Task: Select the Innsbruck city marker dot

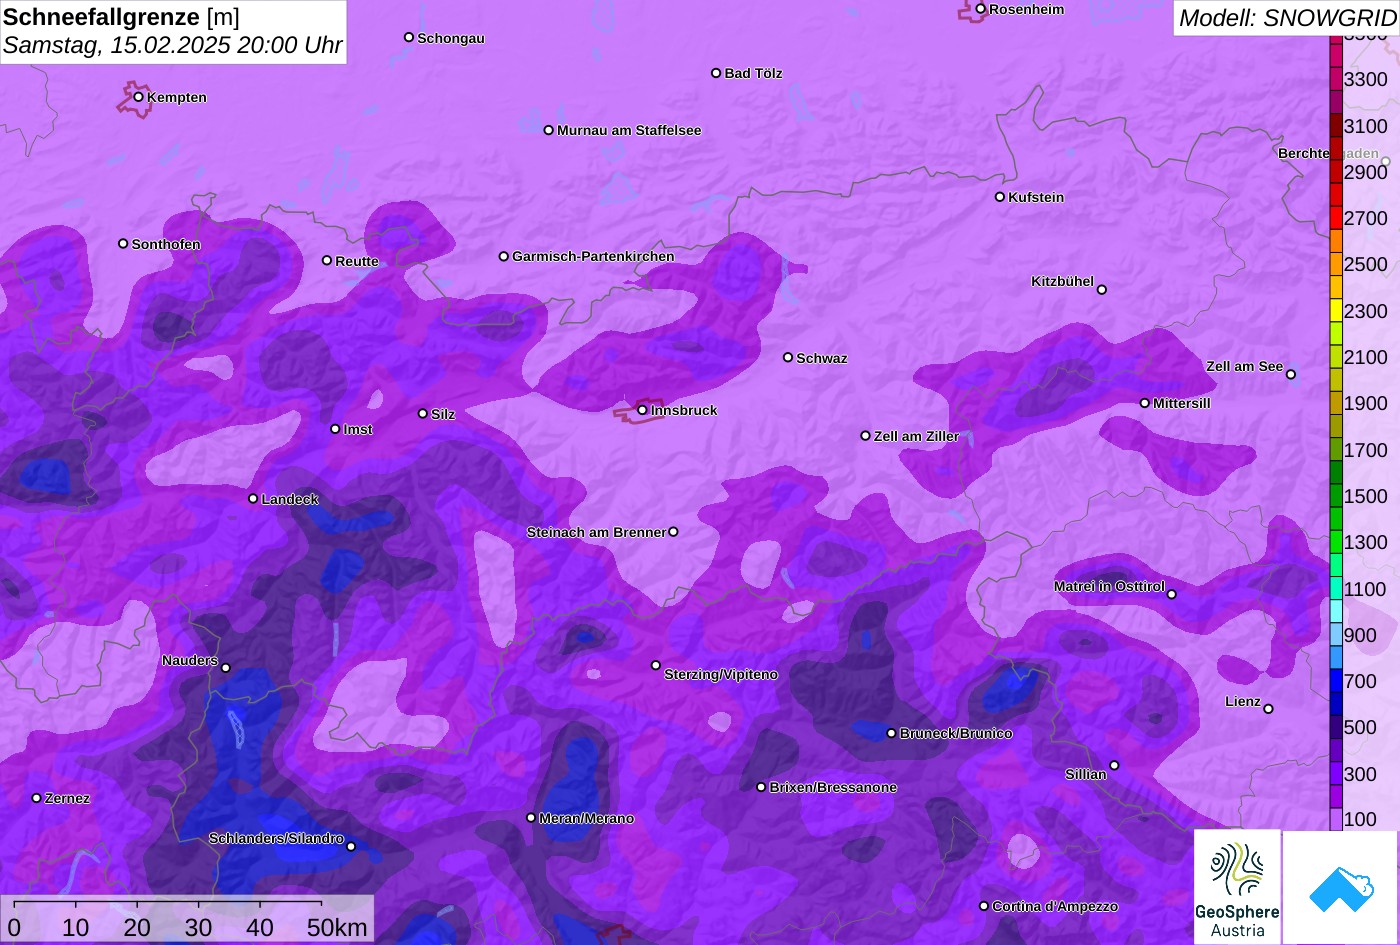Action: pos(642,410)
